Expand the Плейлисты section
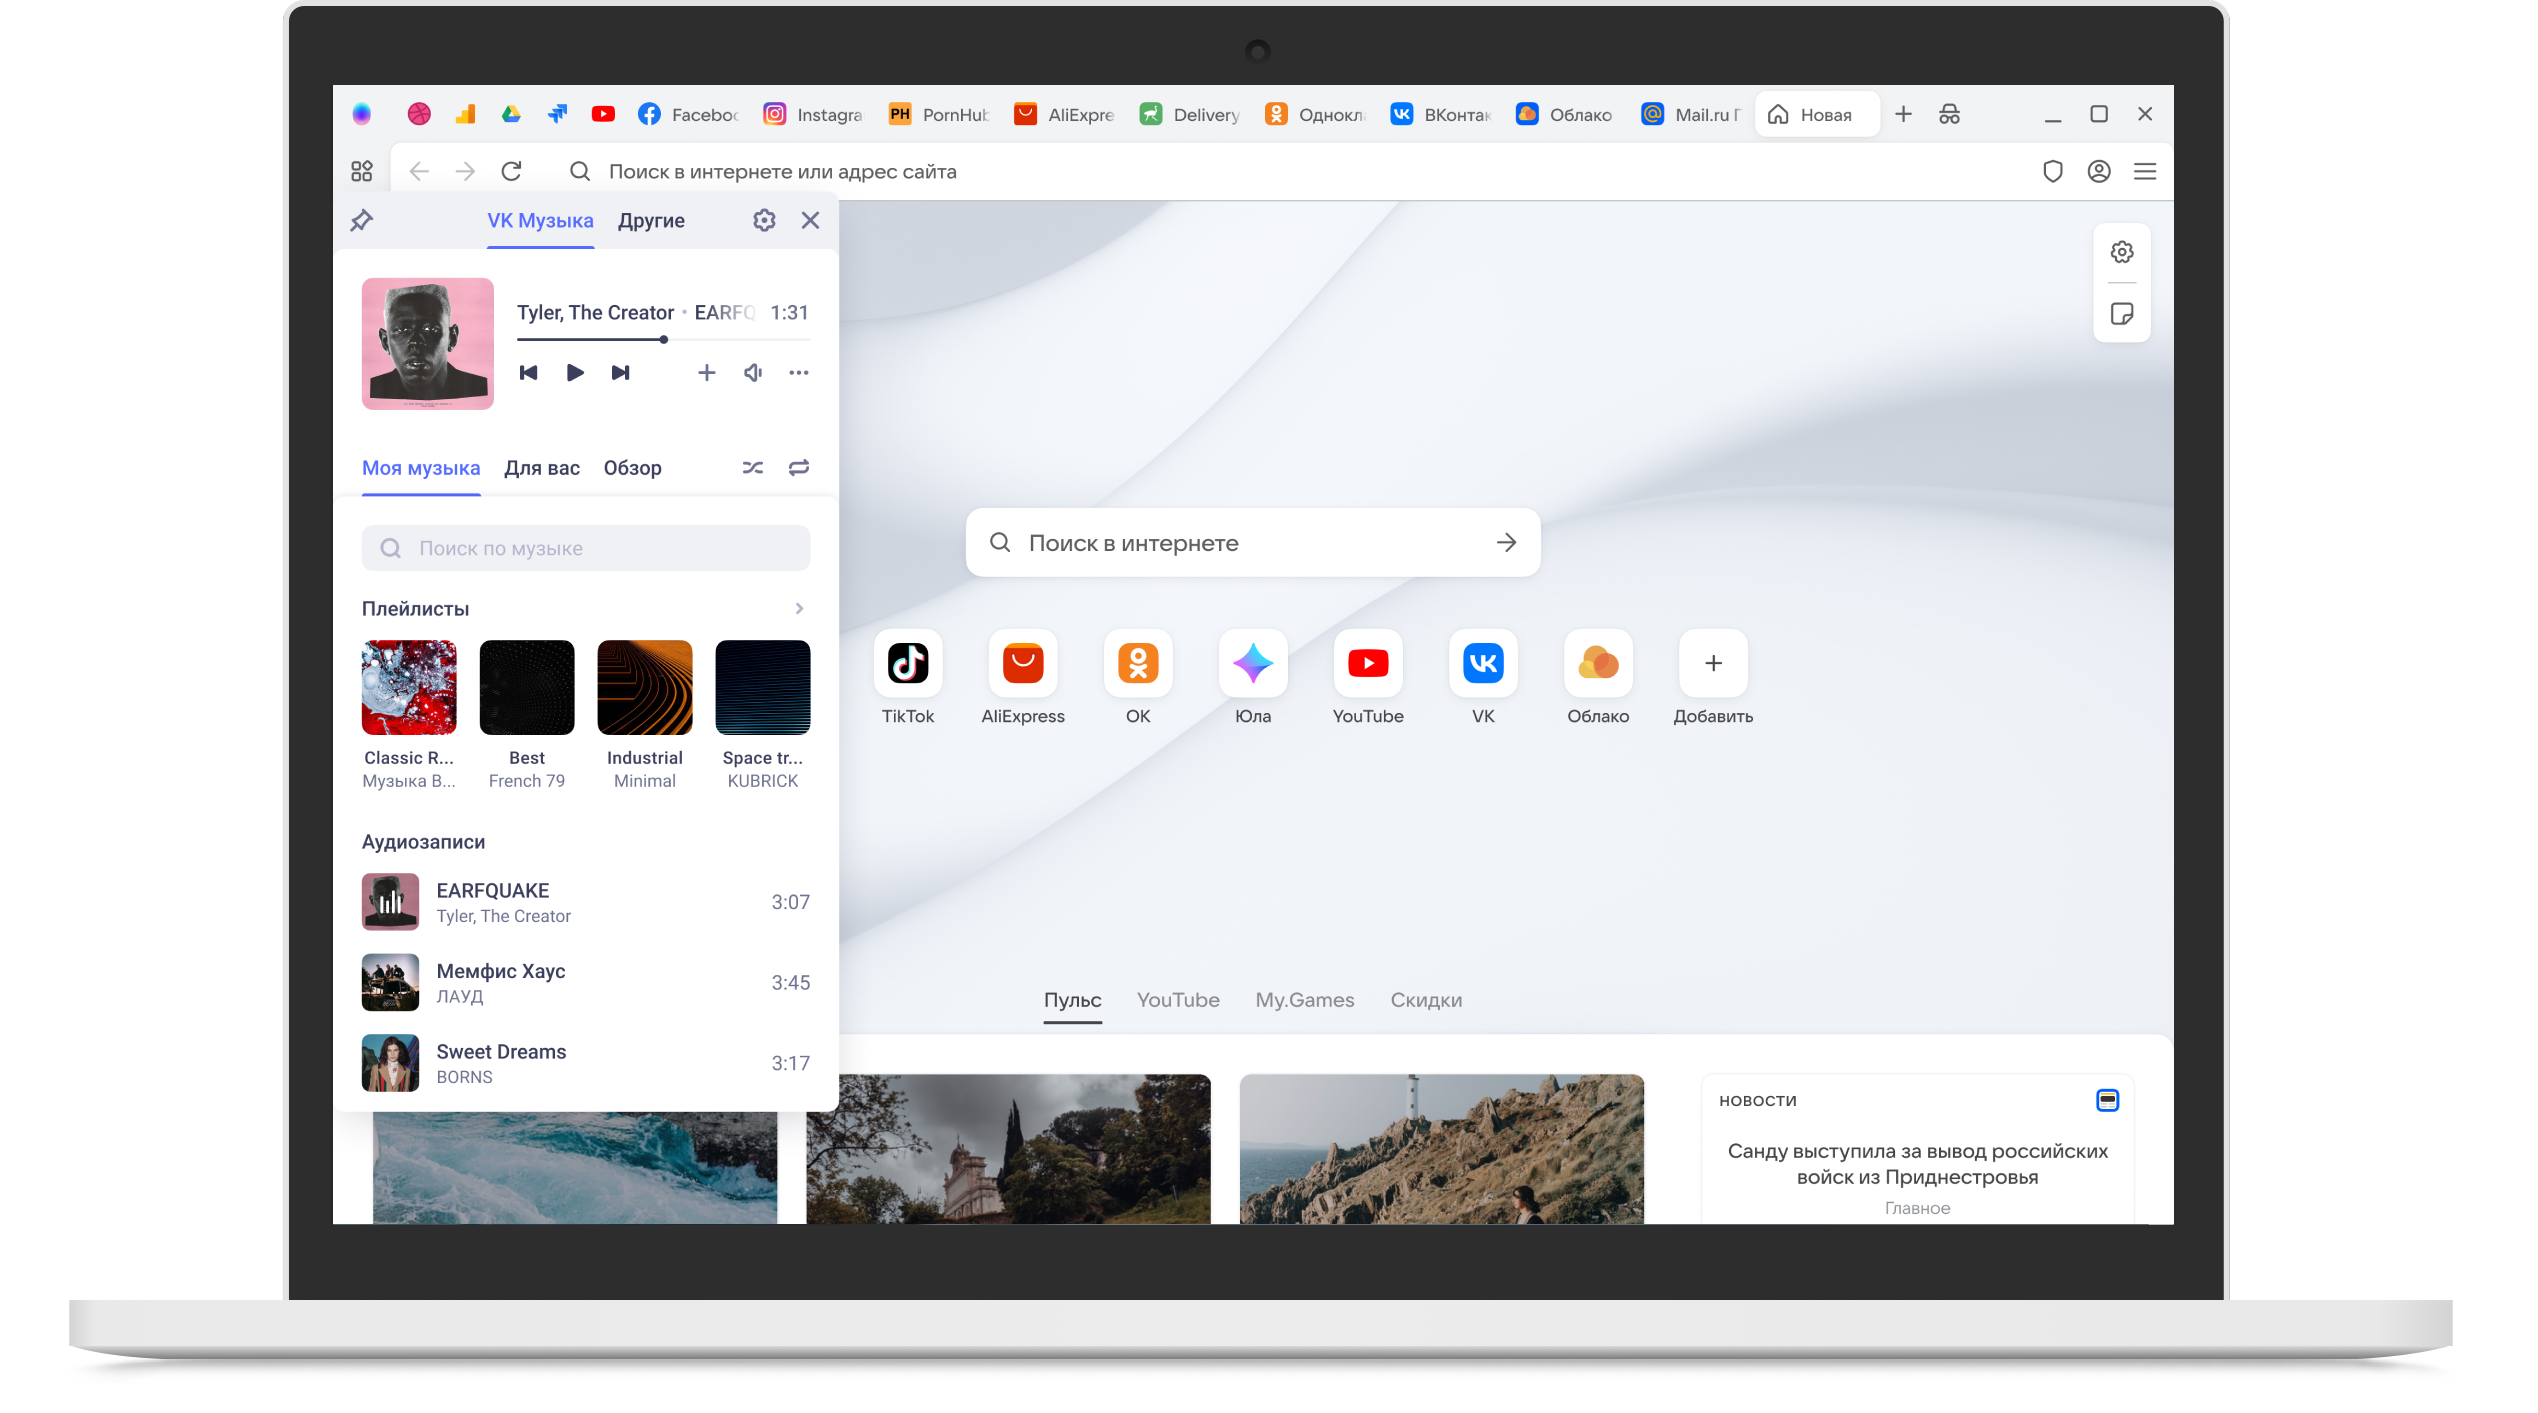 [x=798, y=609]
